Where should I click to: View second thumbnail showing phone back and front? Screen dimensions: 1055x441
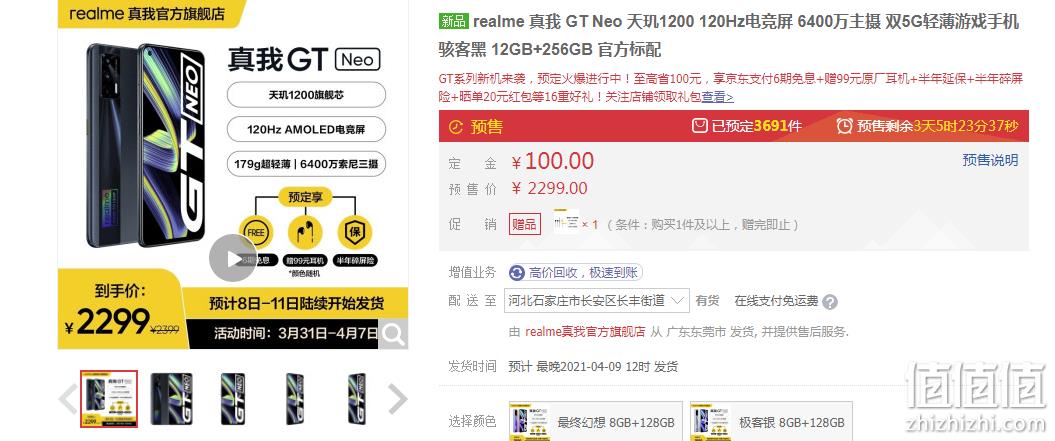point(171,399)
